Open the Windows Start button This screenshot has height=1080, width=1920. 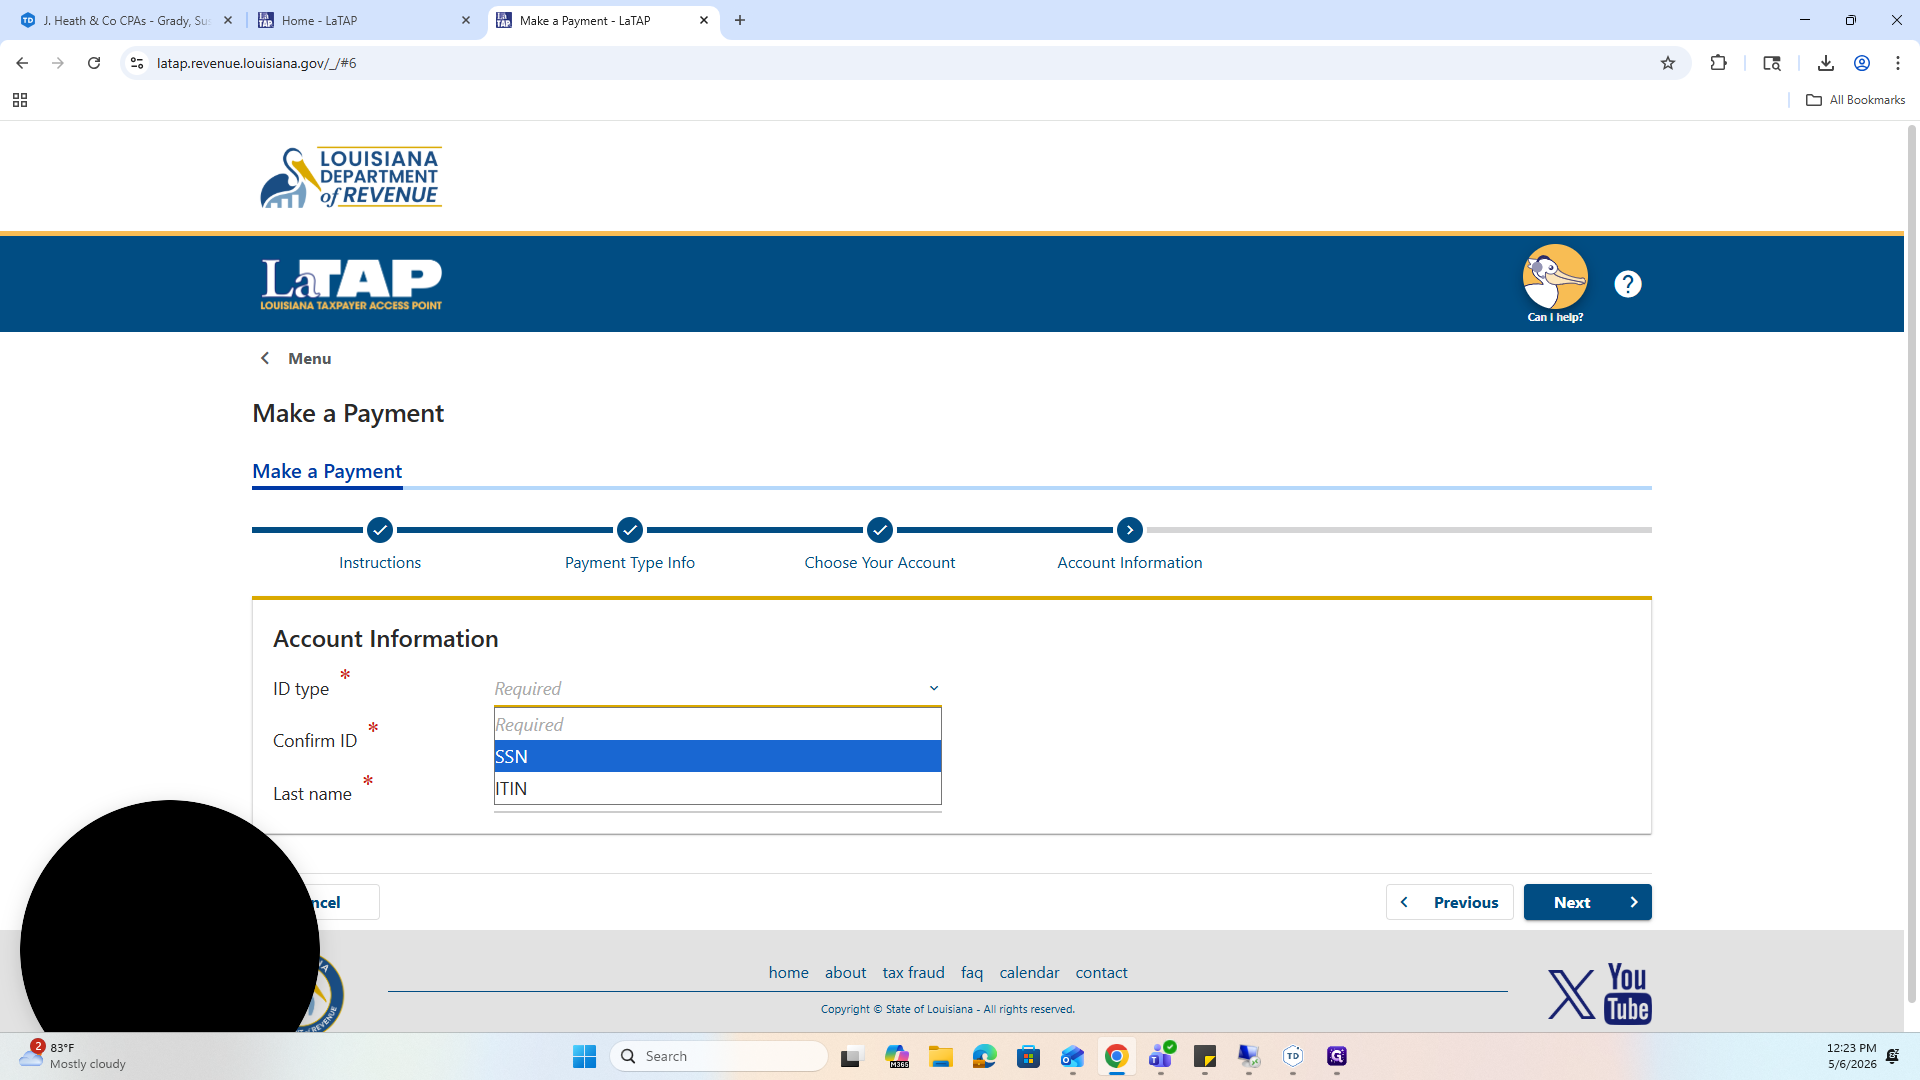(x=585, y=1056)
